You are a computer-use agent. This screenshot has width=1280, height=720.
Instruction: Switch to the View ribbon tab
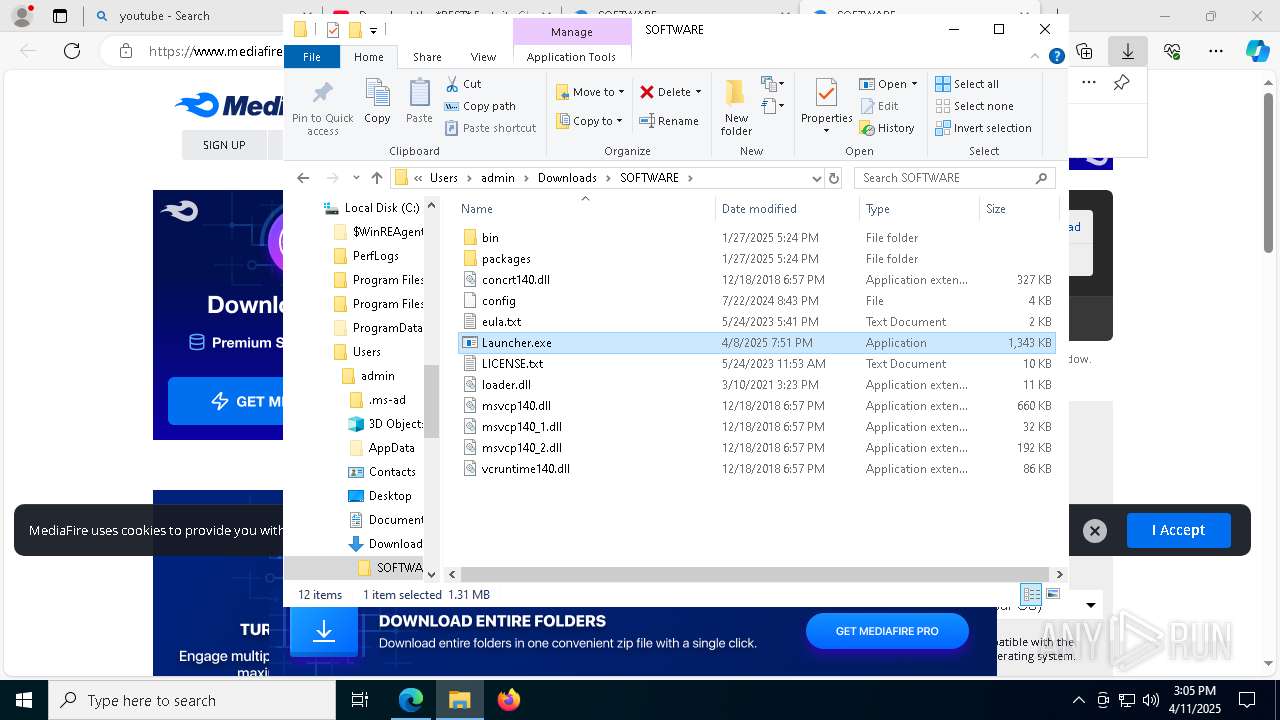coord(483,57)
